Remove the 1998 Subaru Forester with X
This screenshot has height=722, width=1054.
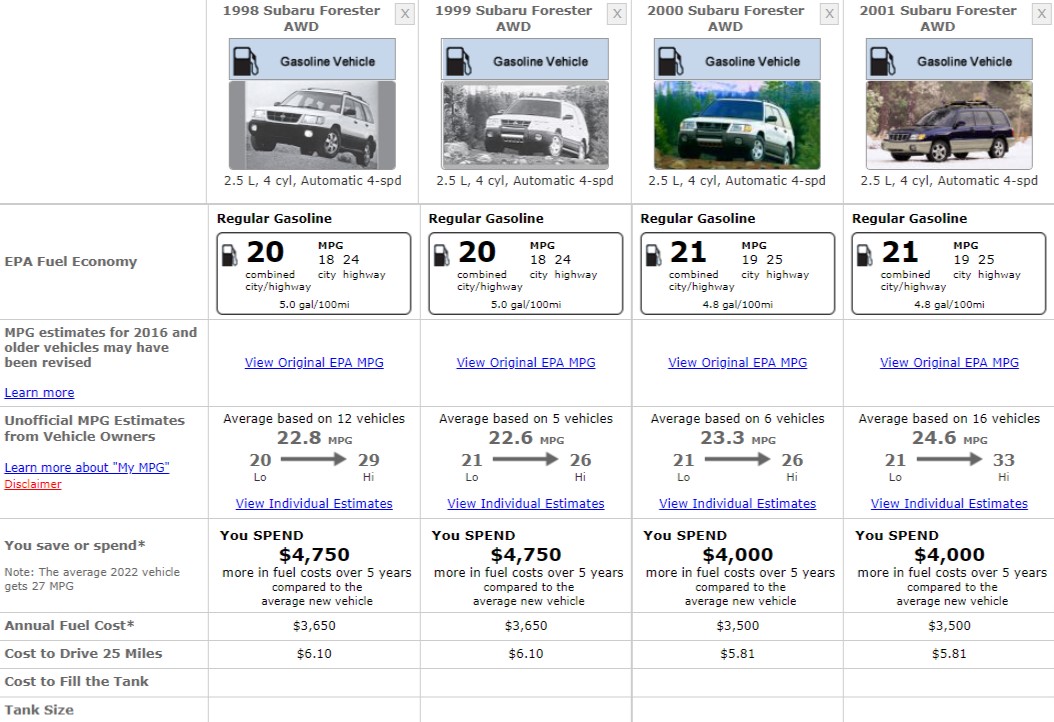405,13
